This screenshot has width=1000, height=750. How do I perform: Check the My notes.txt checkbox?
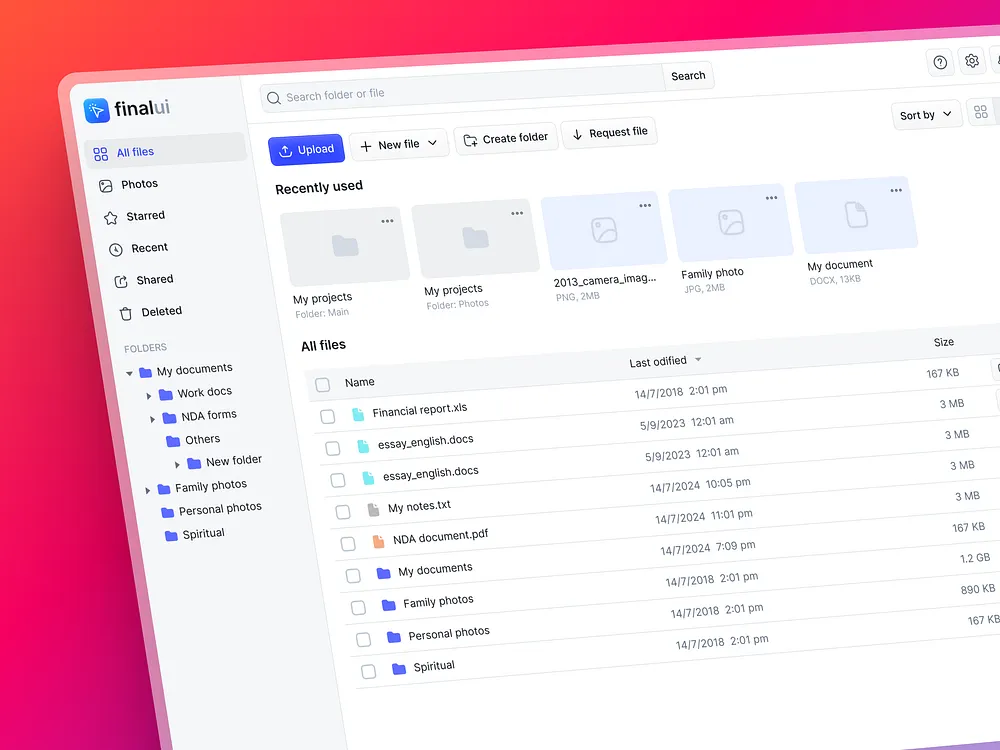coord(343,511)
